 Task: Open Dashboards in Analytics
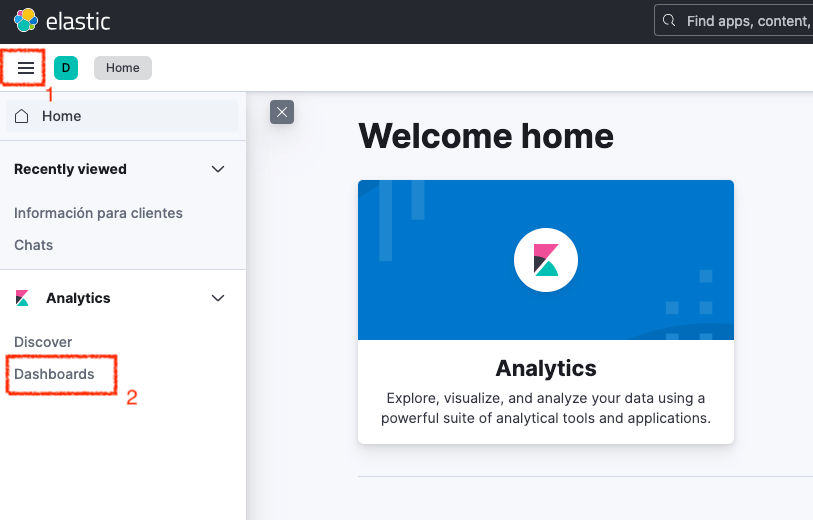click(x=54, y=374)
